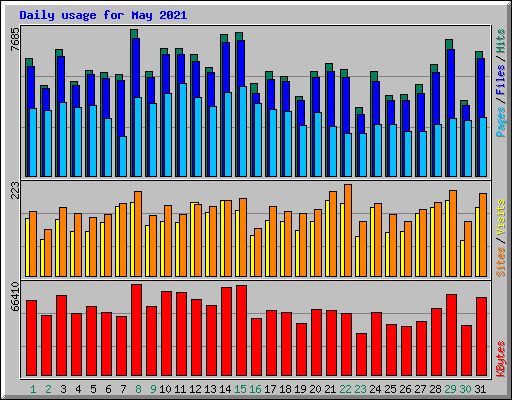512x400 pixels.
Task: Click the red KBytes bar for day 15
Action: click(x=241, y=330)
